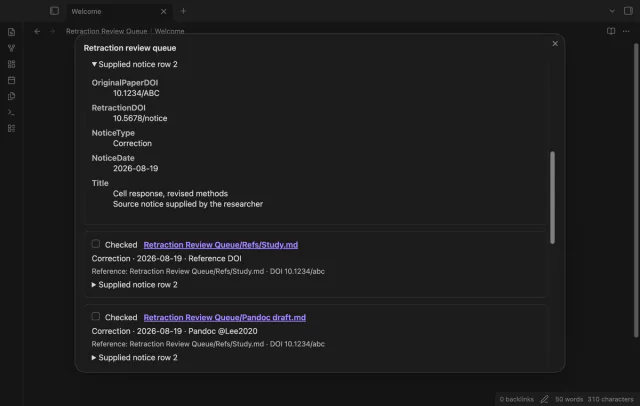Open more options three-dots menu
This screenshot has height=406, width=640.
[x=626, y=31]
